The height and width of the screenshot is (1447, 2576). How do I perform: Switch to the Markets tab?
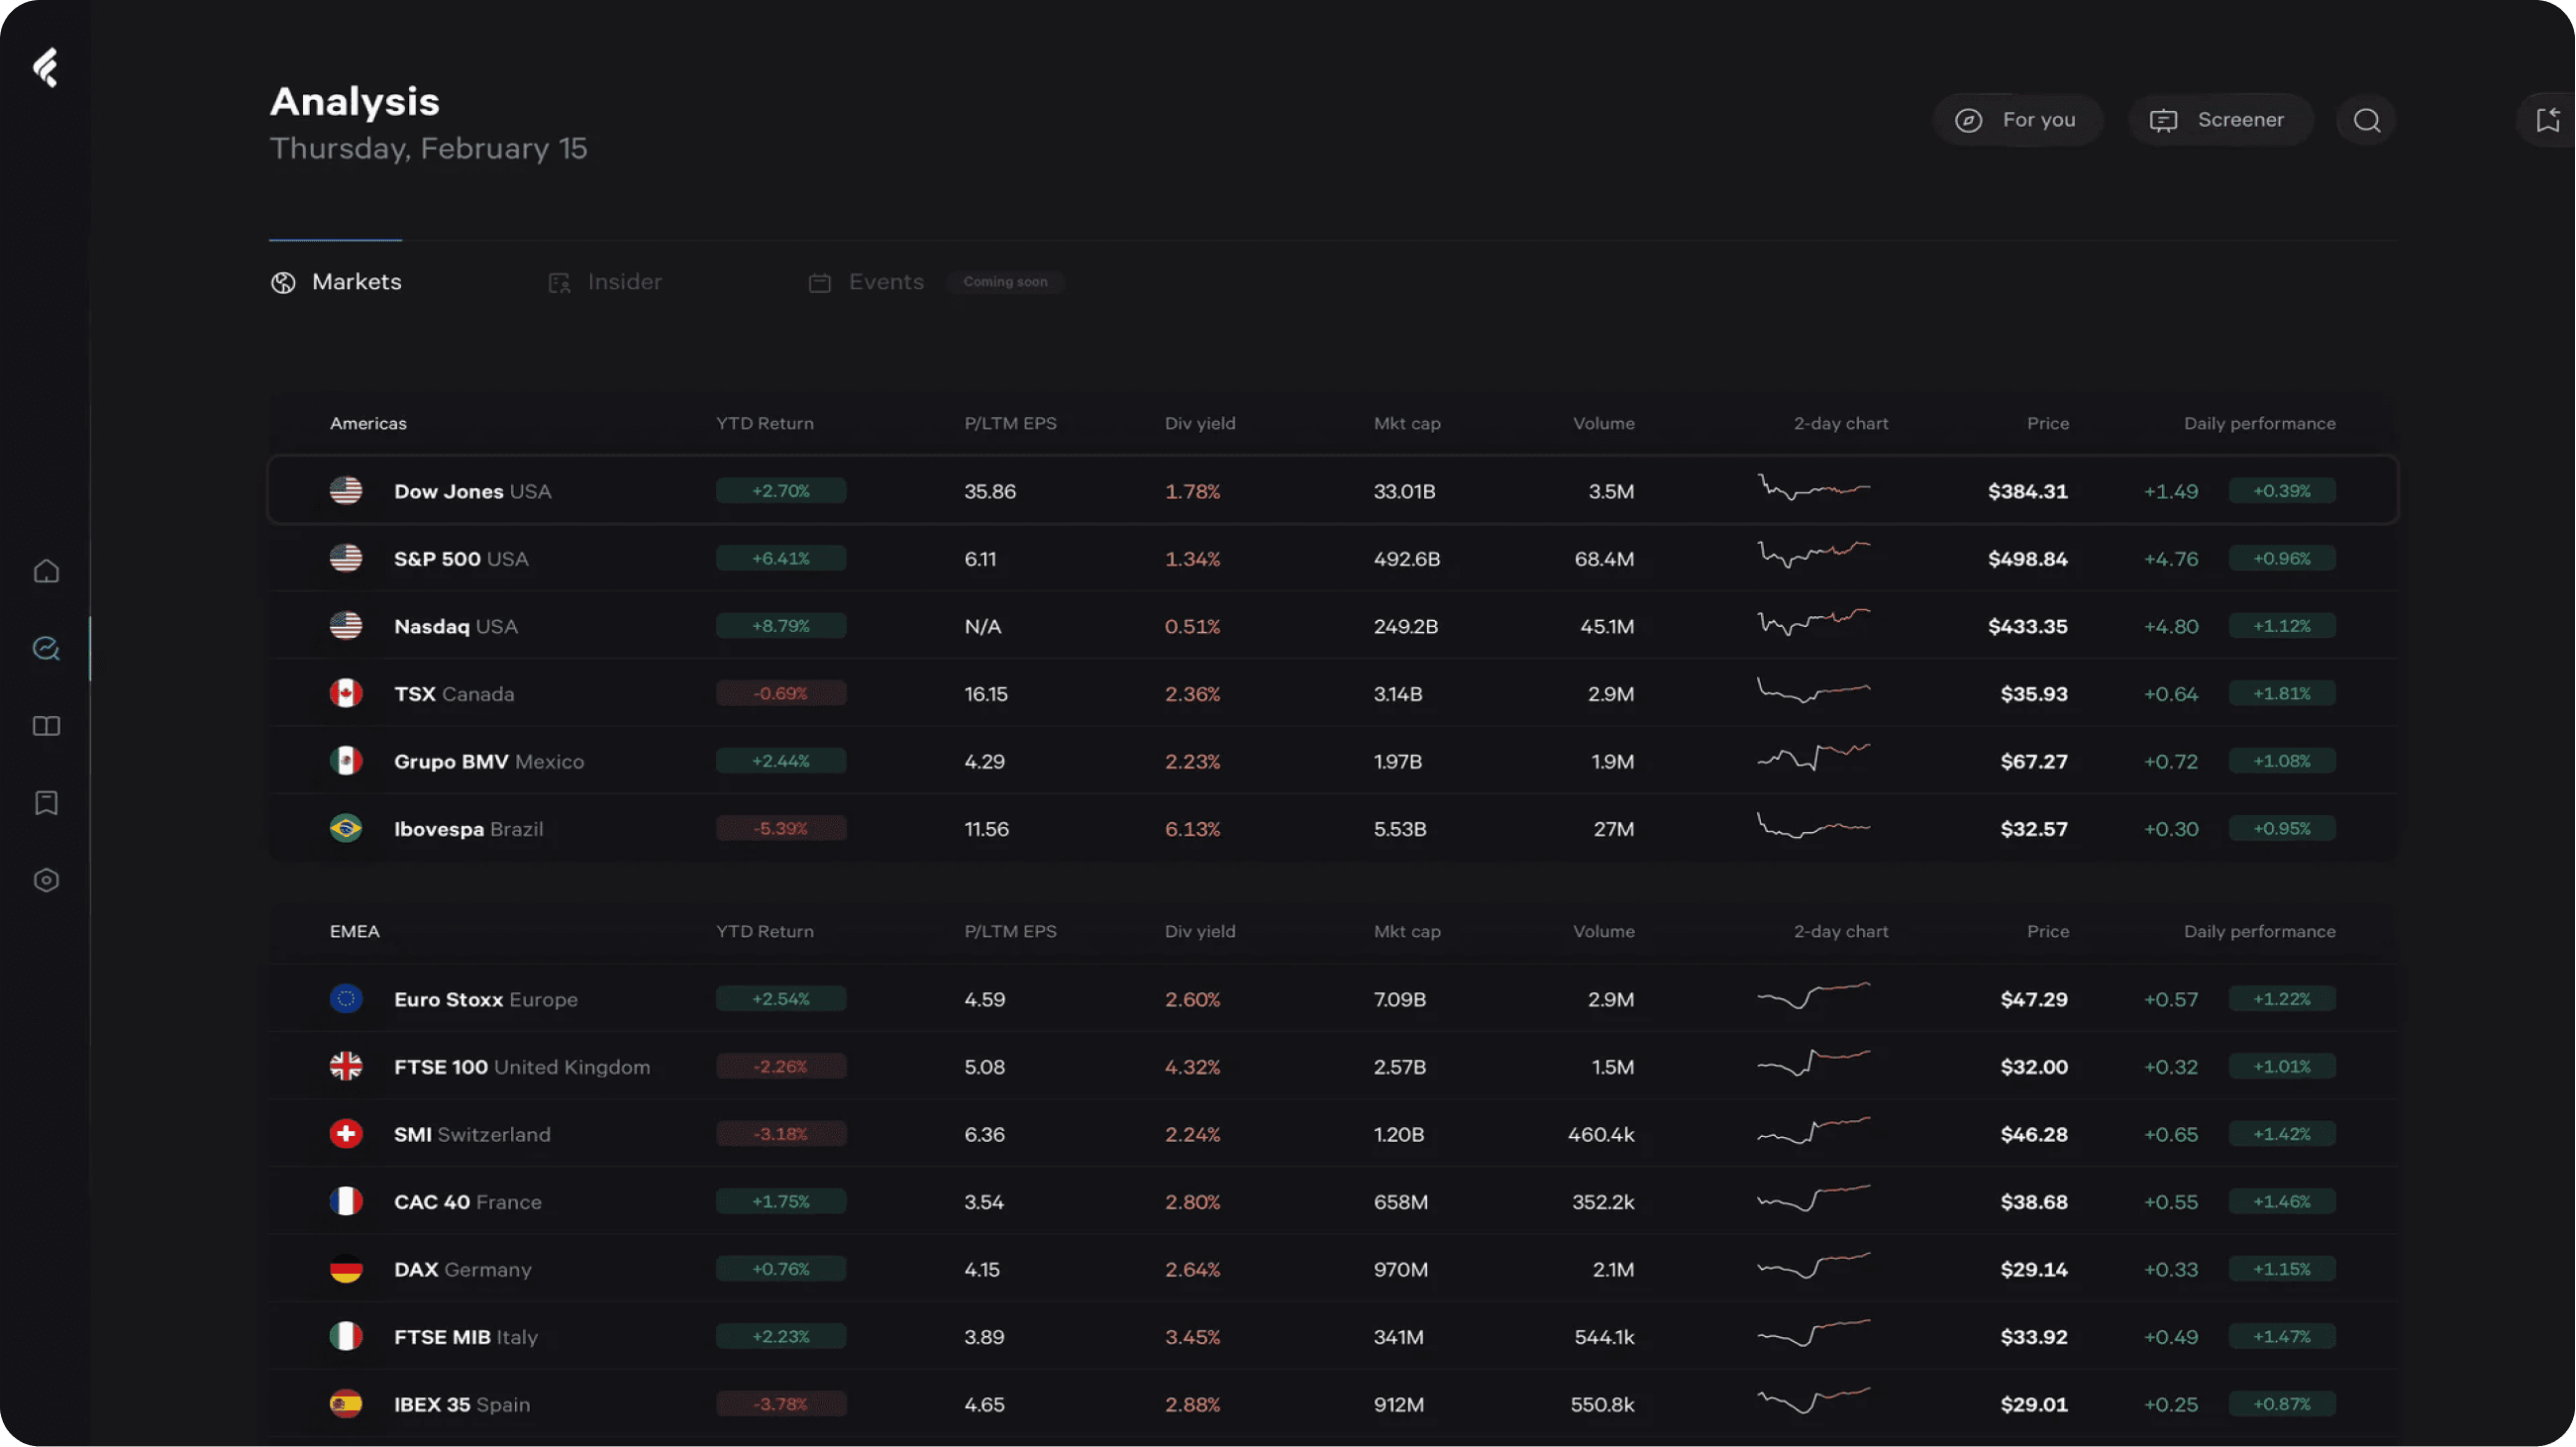point(336,282)
